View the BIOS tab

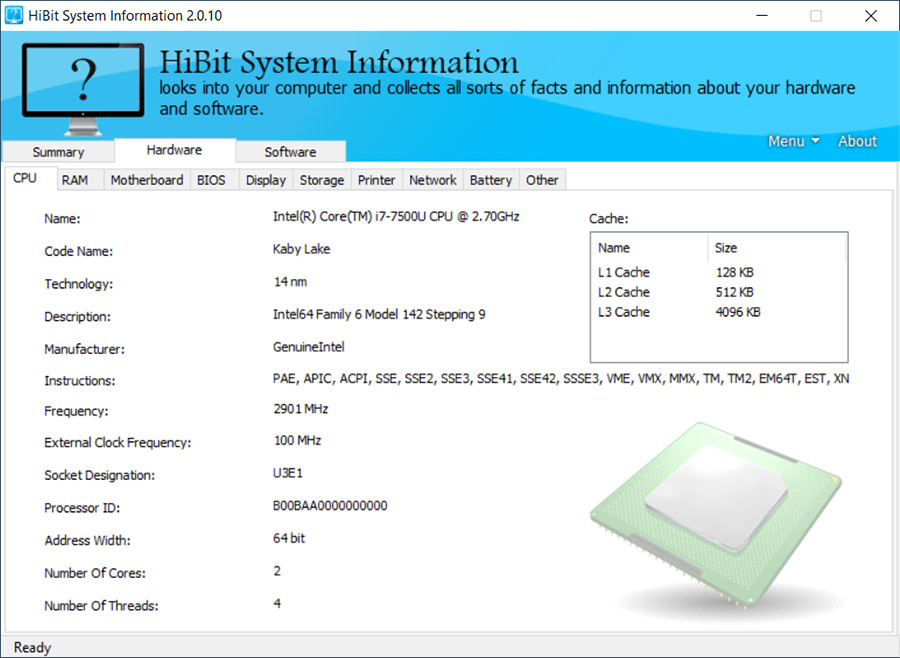pyautogui.click(x=213, y=180)
